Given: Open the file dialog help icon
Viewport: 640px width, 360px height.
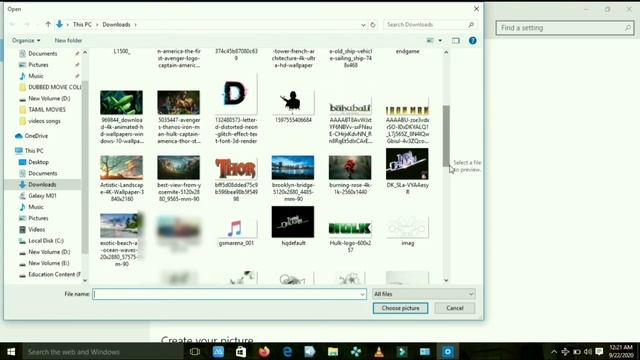Looking at the screenshot, I should click(473, 40).
